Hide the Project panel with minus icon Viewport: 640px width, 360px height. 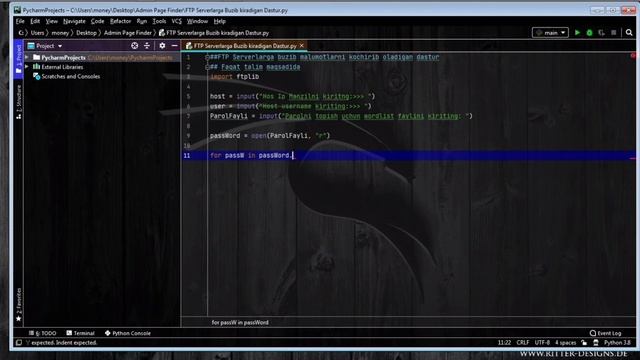click(x=174, y=46)
